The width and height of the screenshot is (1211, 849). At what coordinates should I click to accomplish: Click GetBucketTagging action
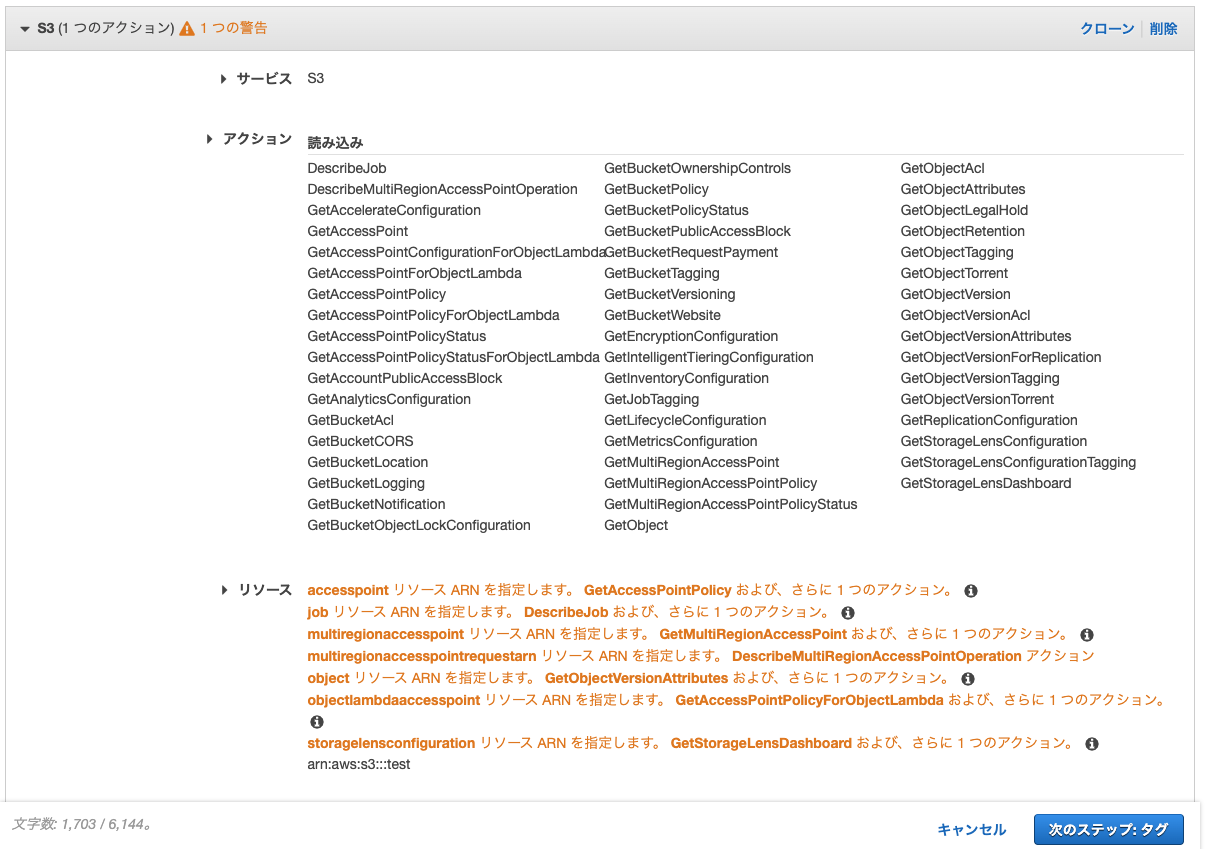[662, 273]
